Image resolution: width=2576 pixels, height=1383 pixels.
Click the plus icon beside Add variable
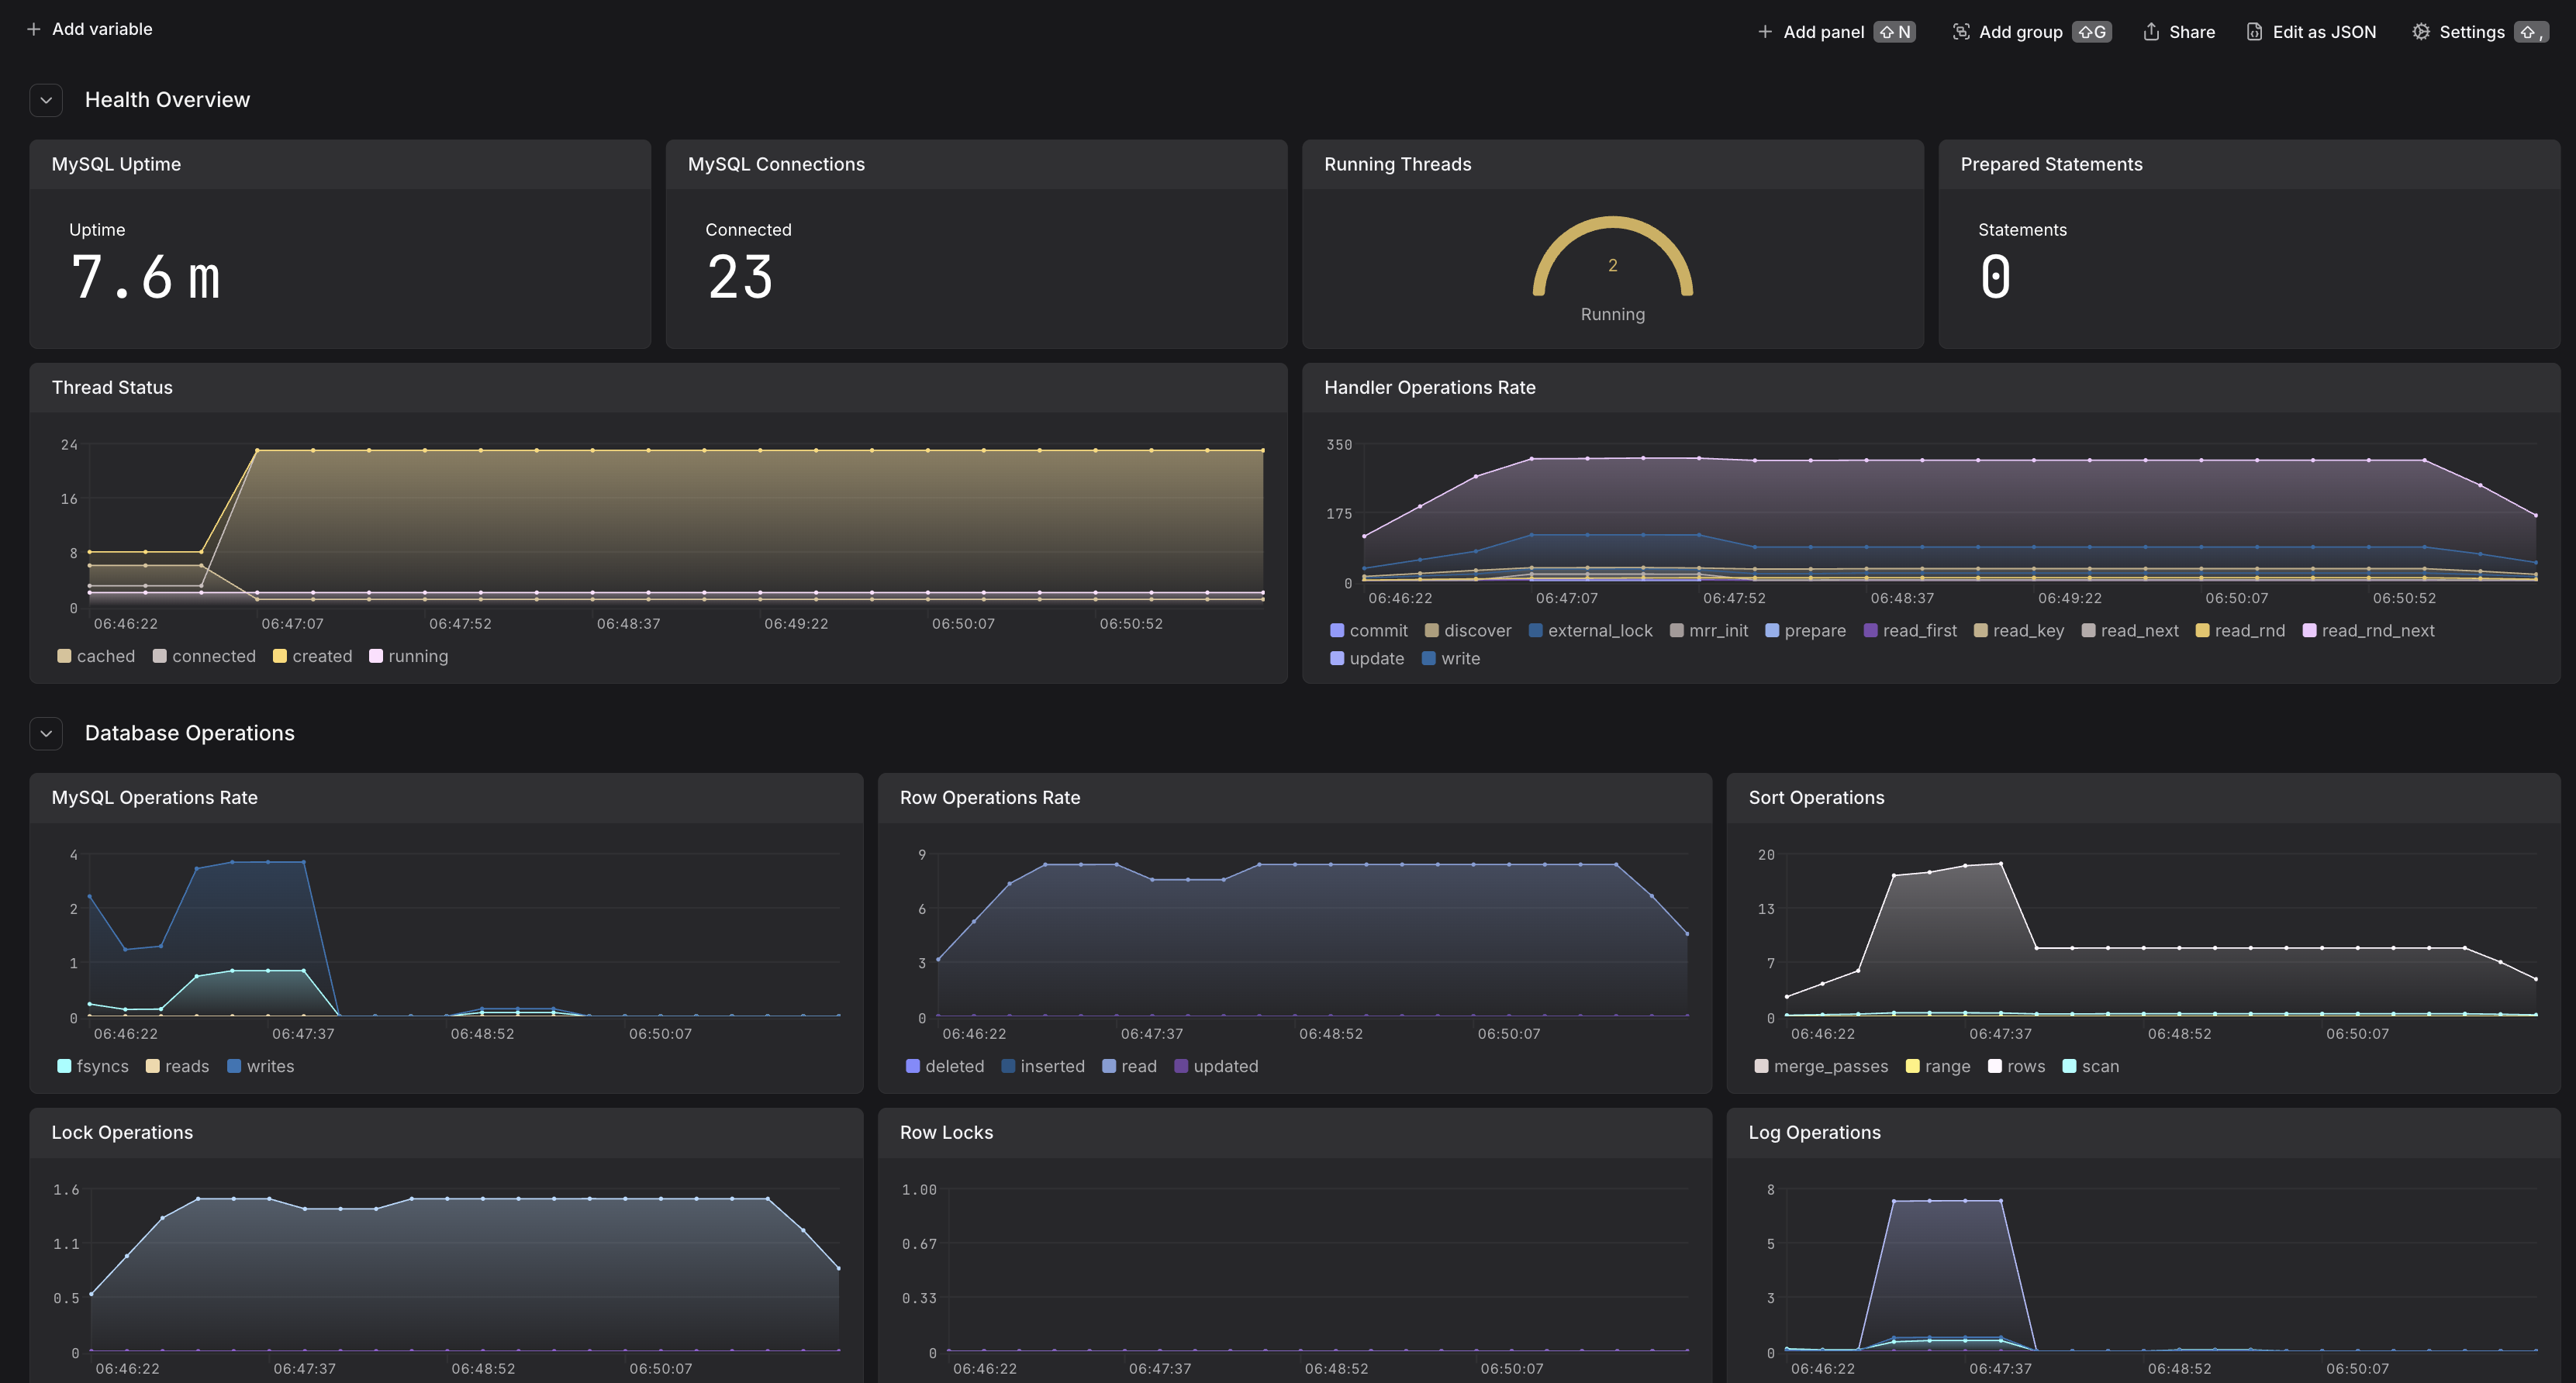click(34, 29)
